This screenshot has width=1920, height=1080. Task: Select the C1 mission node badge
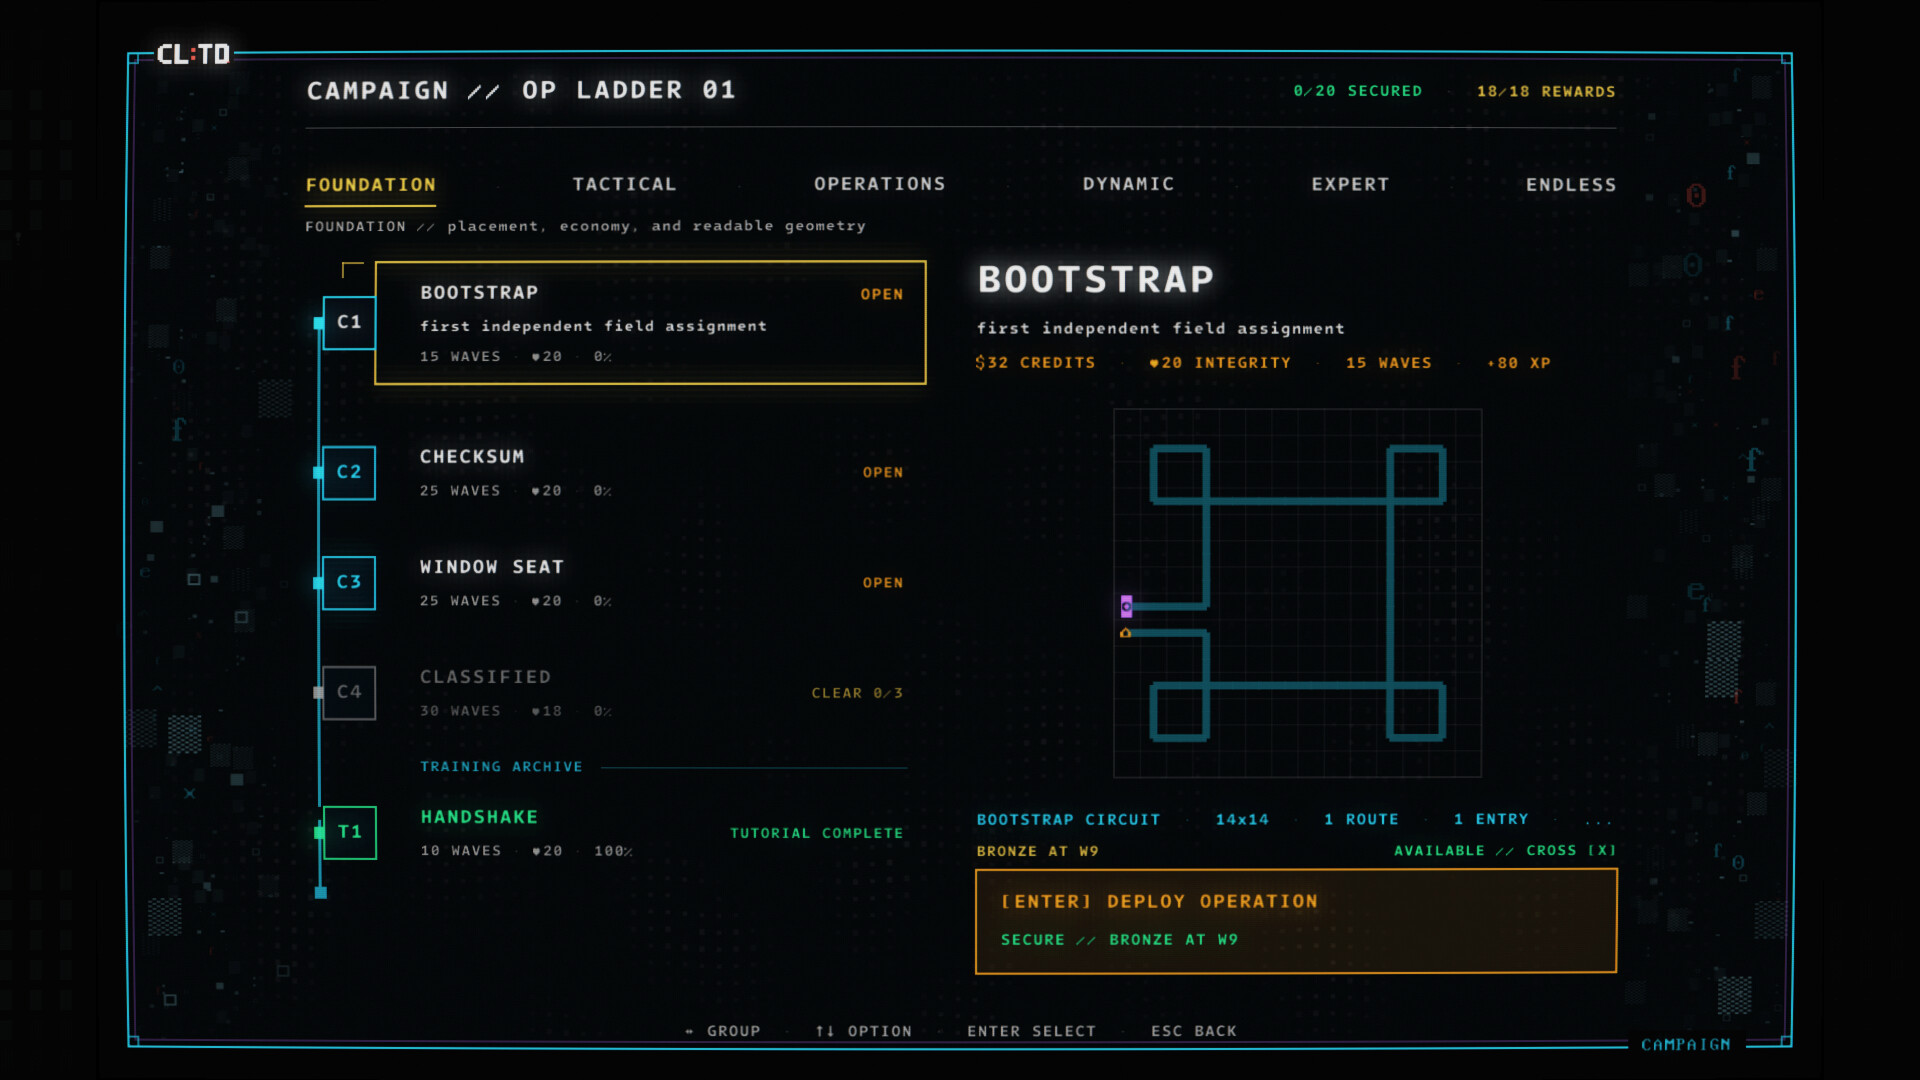coord(349,322)
